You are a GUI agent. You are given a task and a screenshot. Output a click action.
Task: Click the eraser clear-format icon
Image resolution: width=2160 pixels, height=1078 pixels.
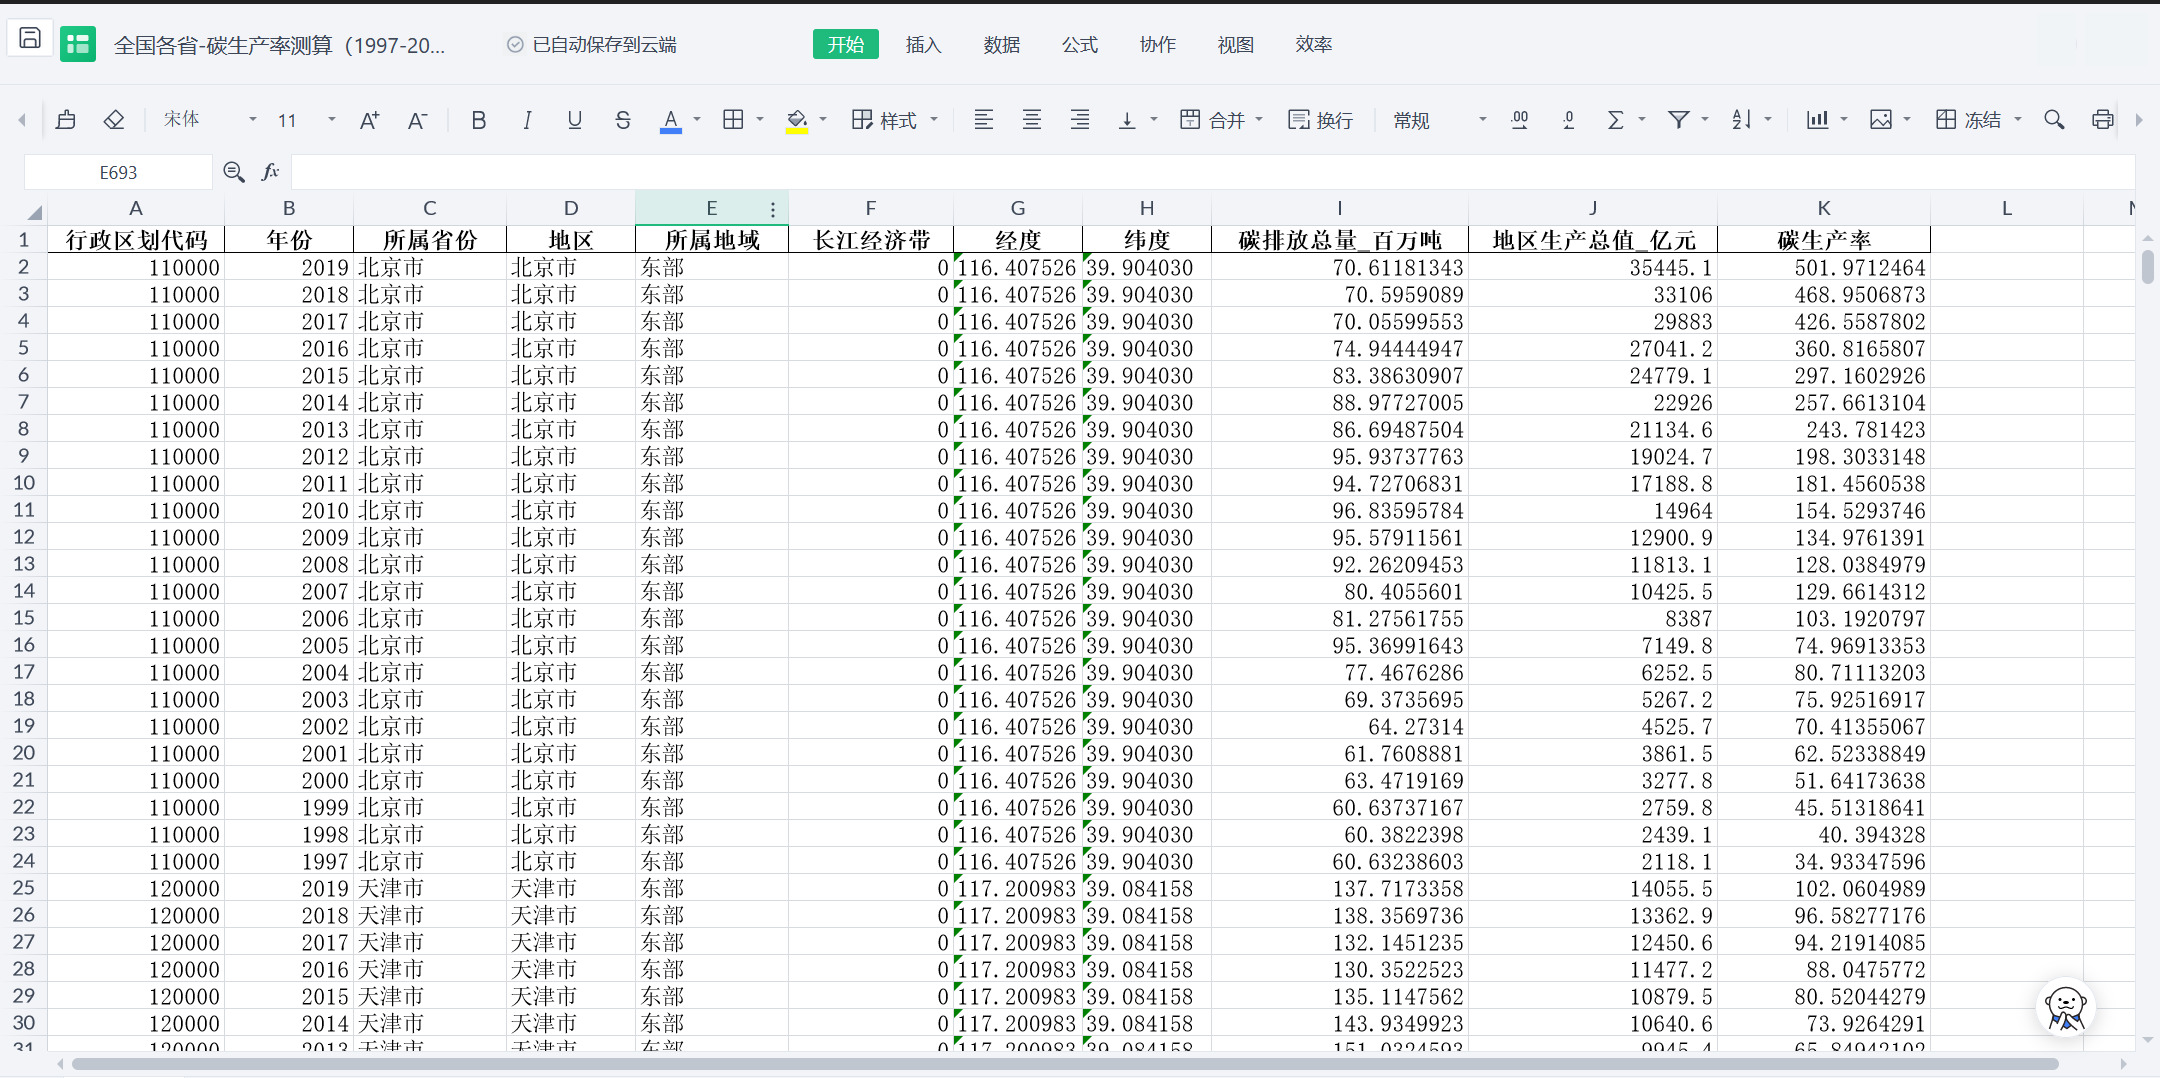click(x=114, y=120)
